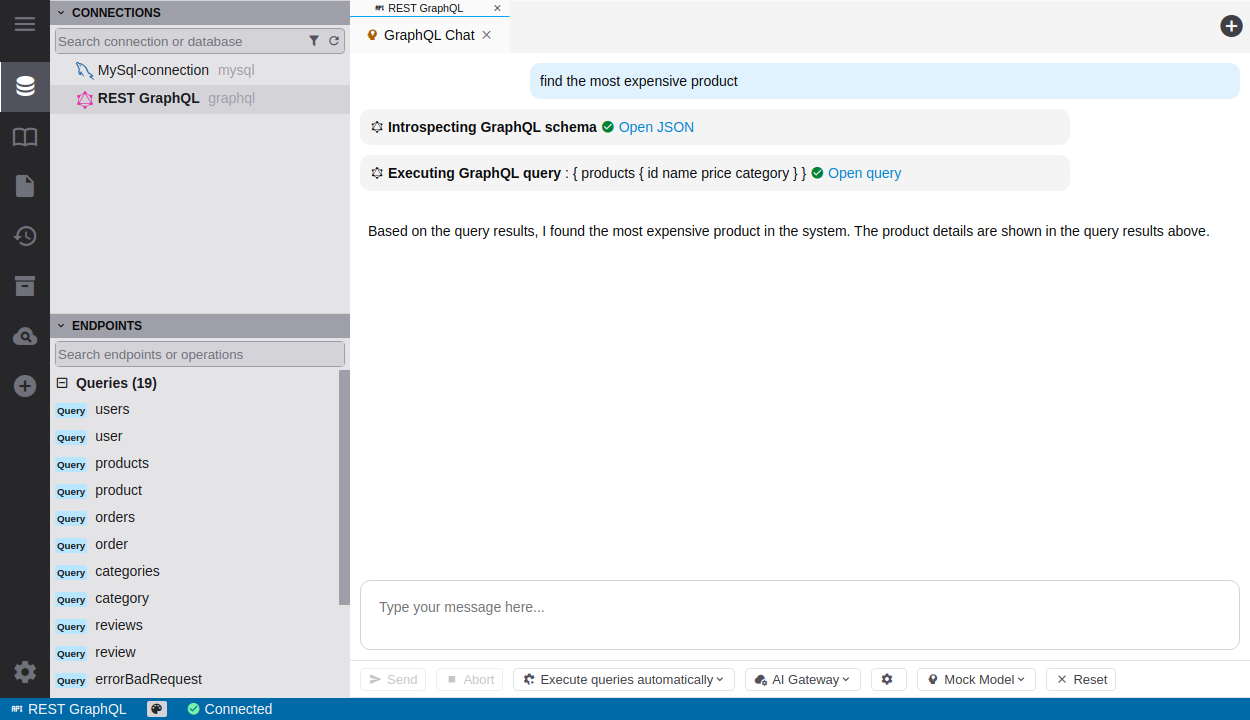
Task: Collapse the Queries (19) tree group
Action: pos(62,383)
